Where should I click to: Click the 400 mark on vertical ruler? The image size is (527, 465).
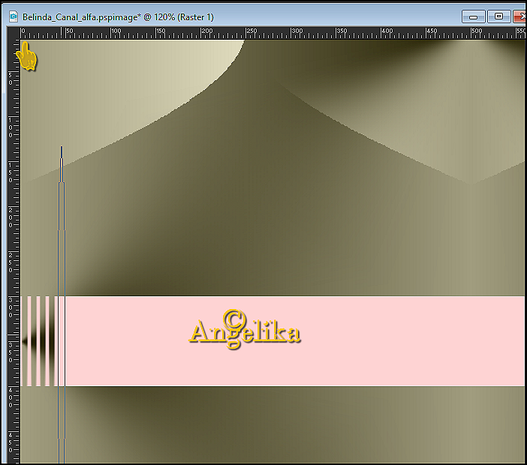(10, 397)
